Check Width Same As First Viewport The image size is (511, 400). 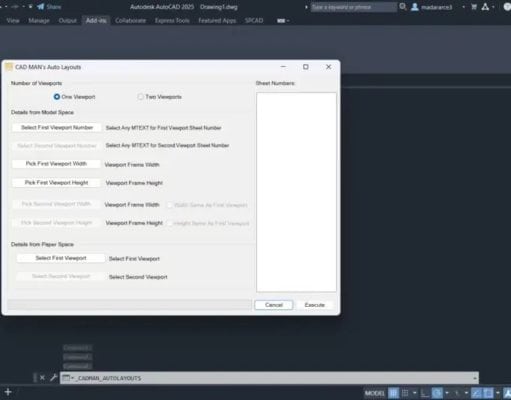(169, 205)
